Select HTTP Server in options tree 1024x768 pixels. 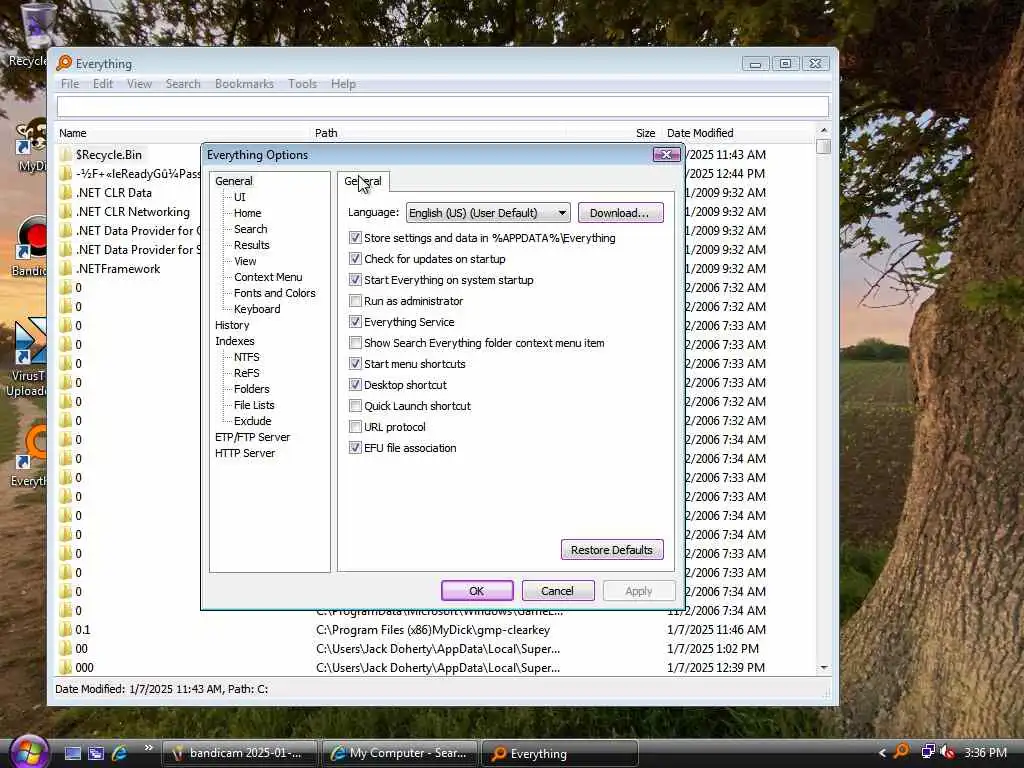point(245,453)
